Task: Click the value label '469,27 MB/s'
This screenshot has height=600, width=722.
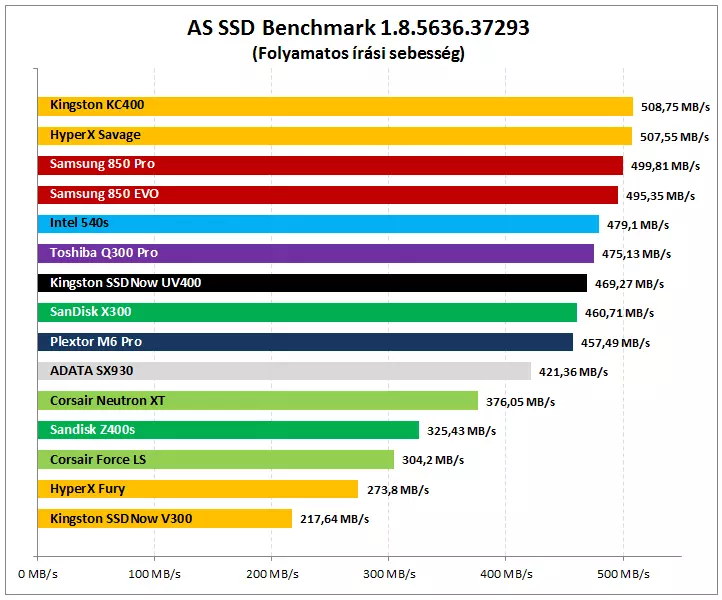Action: [x=629, y=284]
